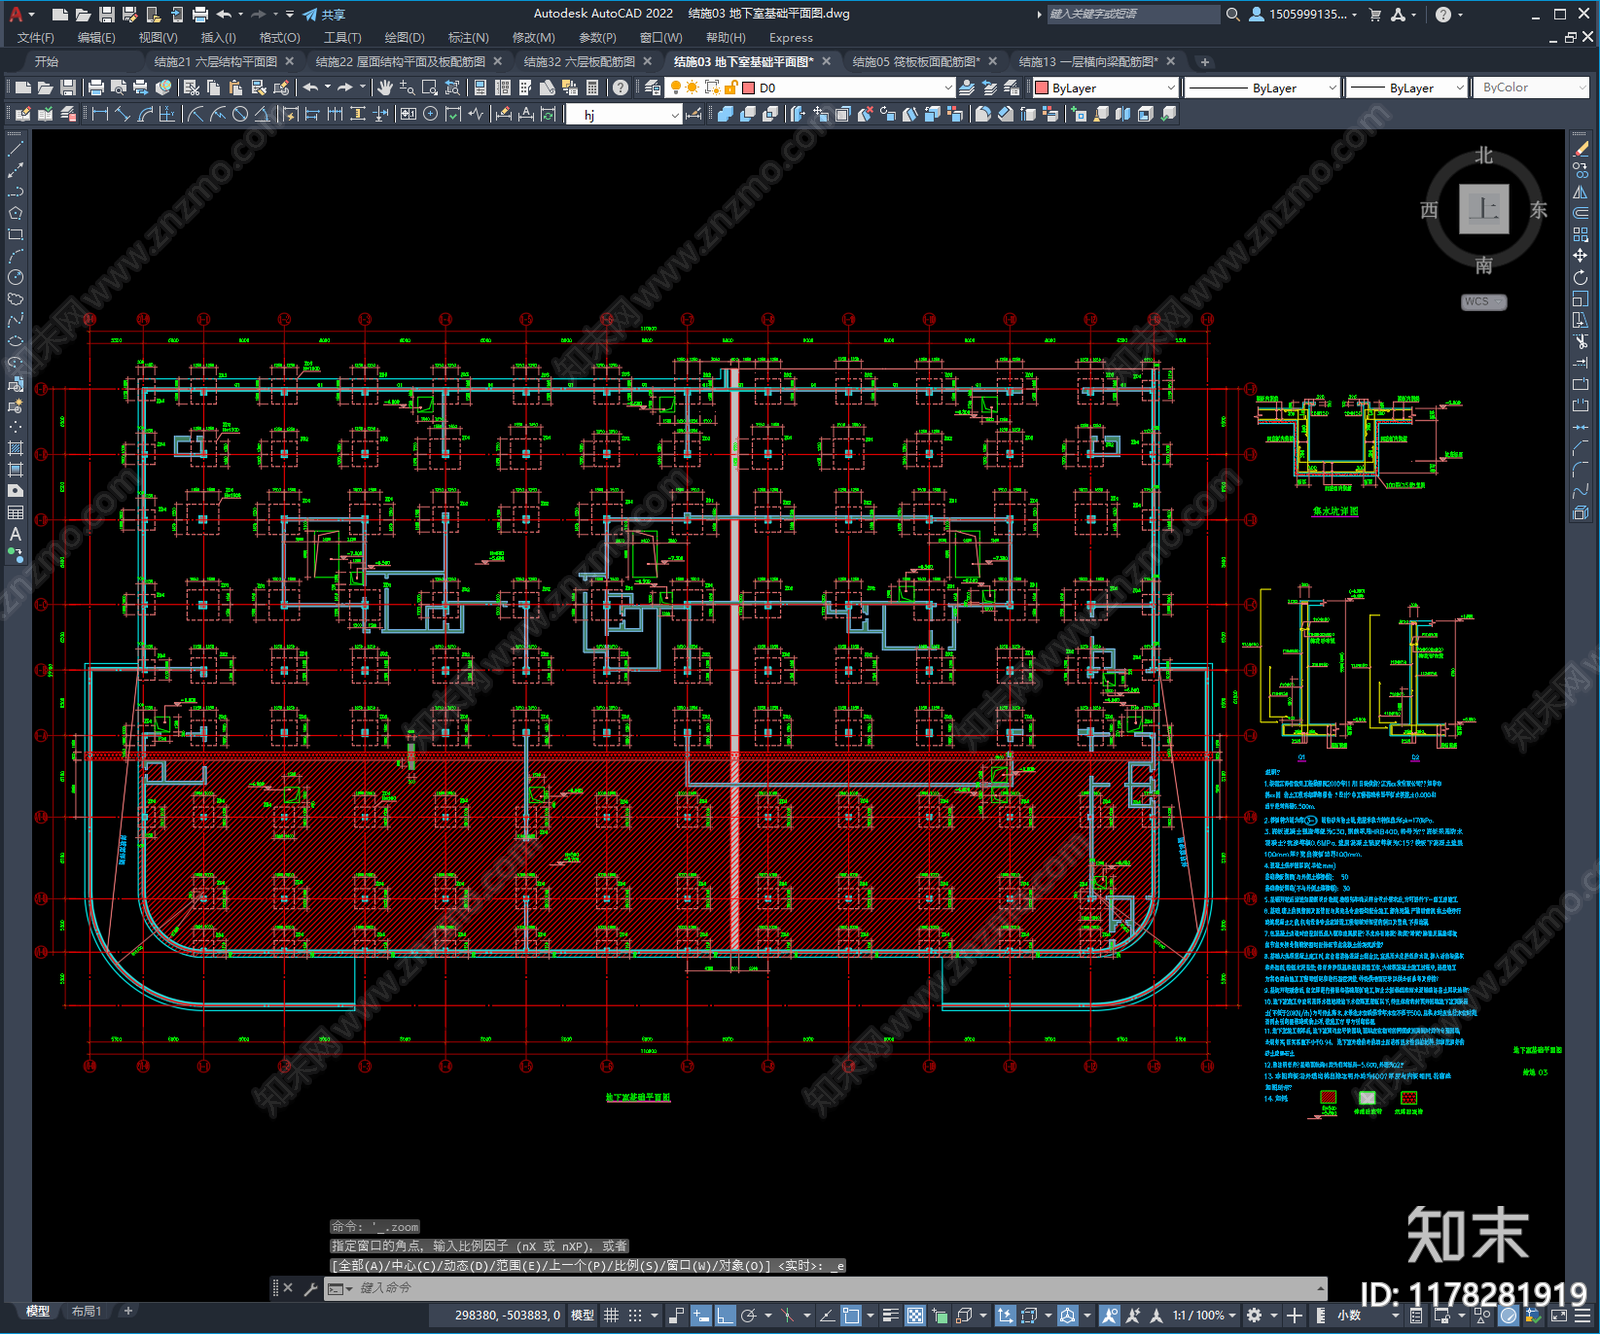
Task: Select the Line tool in Draw toolbar
Action: coord(15,149)
